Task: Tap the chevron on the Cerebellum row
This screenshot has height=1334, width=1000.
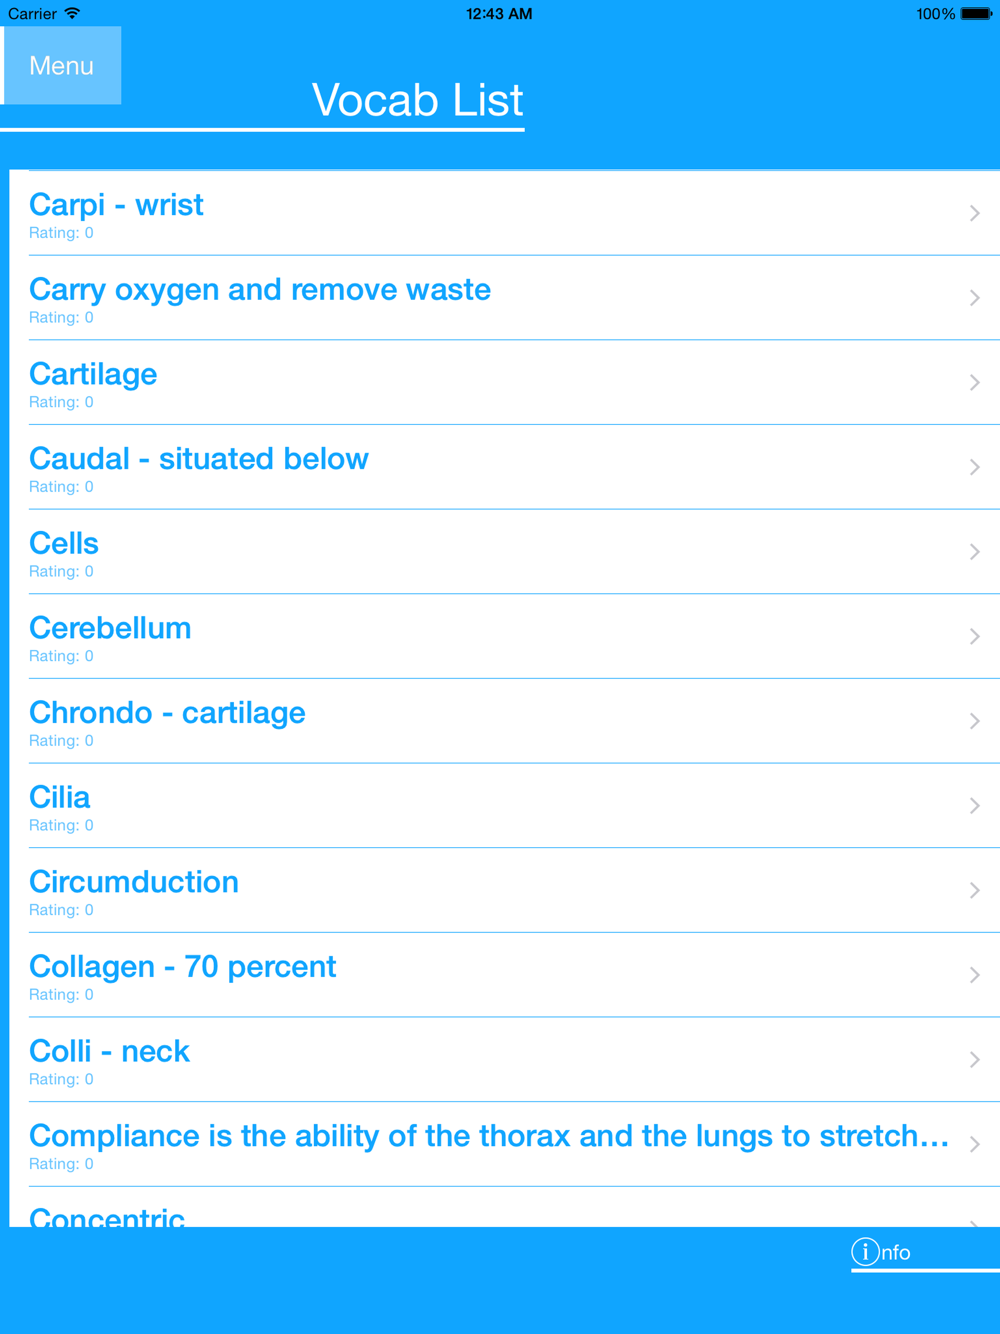Action: tap(974, 636)
